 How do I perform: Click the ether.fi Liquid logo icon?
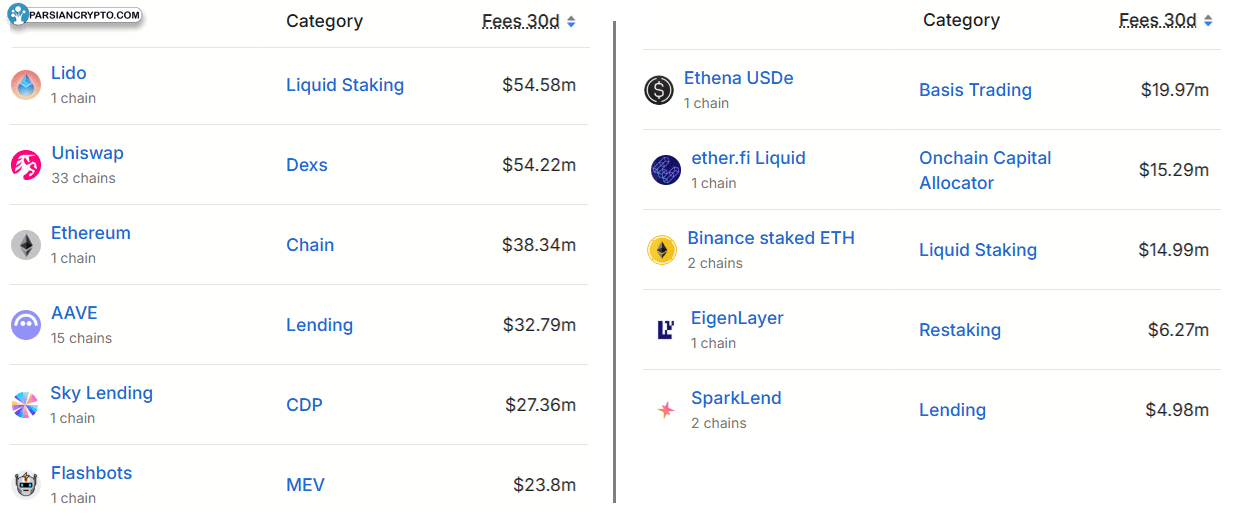(x=666, y=170)
